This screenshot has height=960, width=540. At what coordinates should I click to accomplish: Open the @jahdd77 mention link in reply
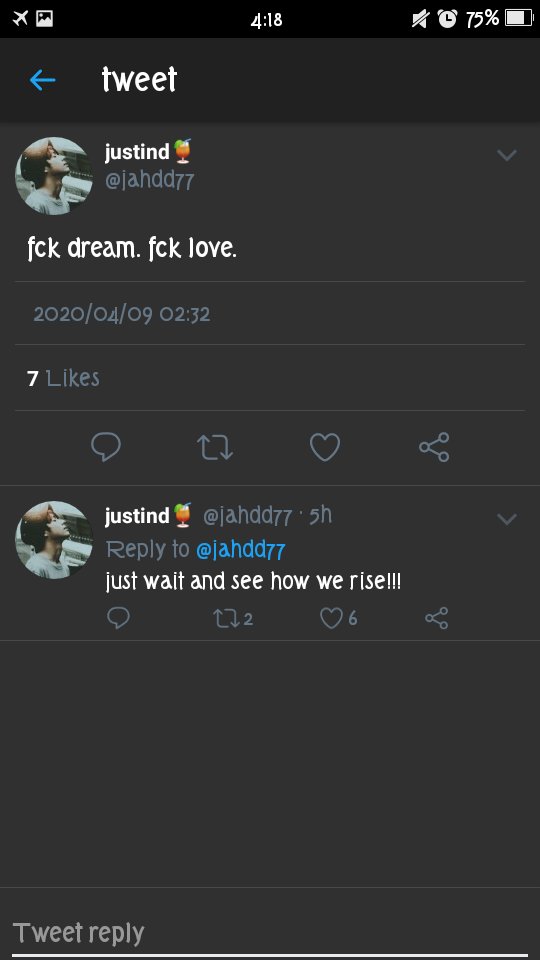[x=241, y=550]
